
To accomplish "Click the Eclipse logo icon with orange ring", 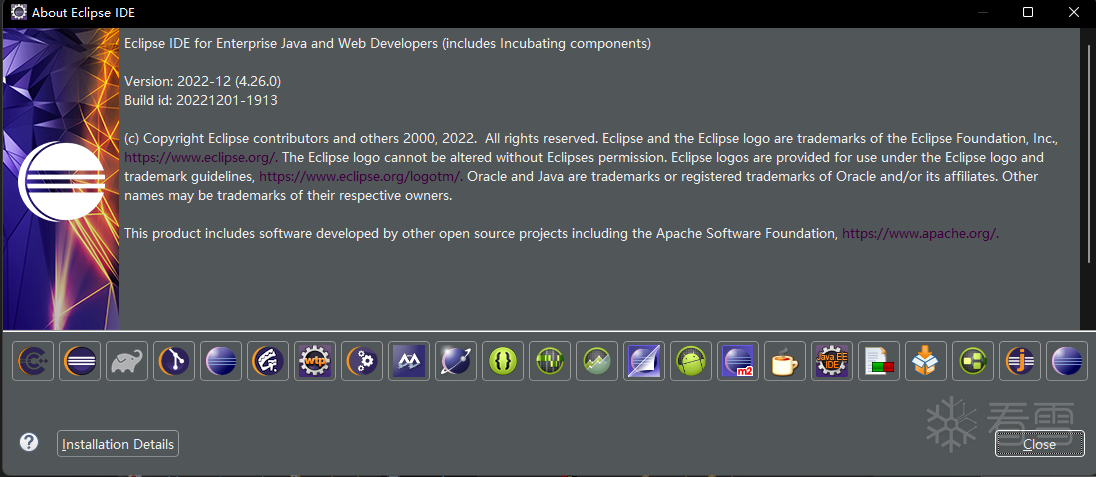I will tap(80, 361).
